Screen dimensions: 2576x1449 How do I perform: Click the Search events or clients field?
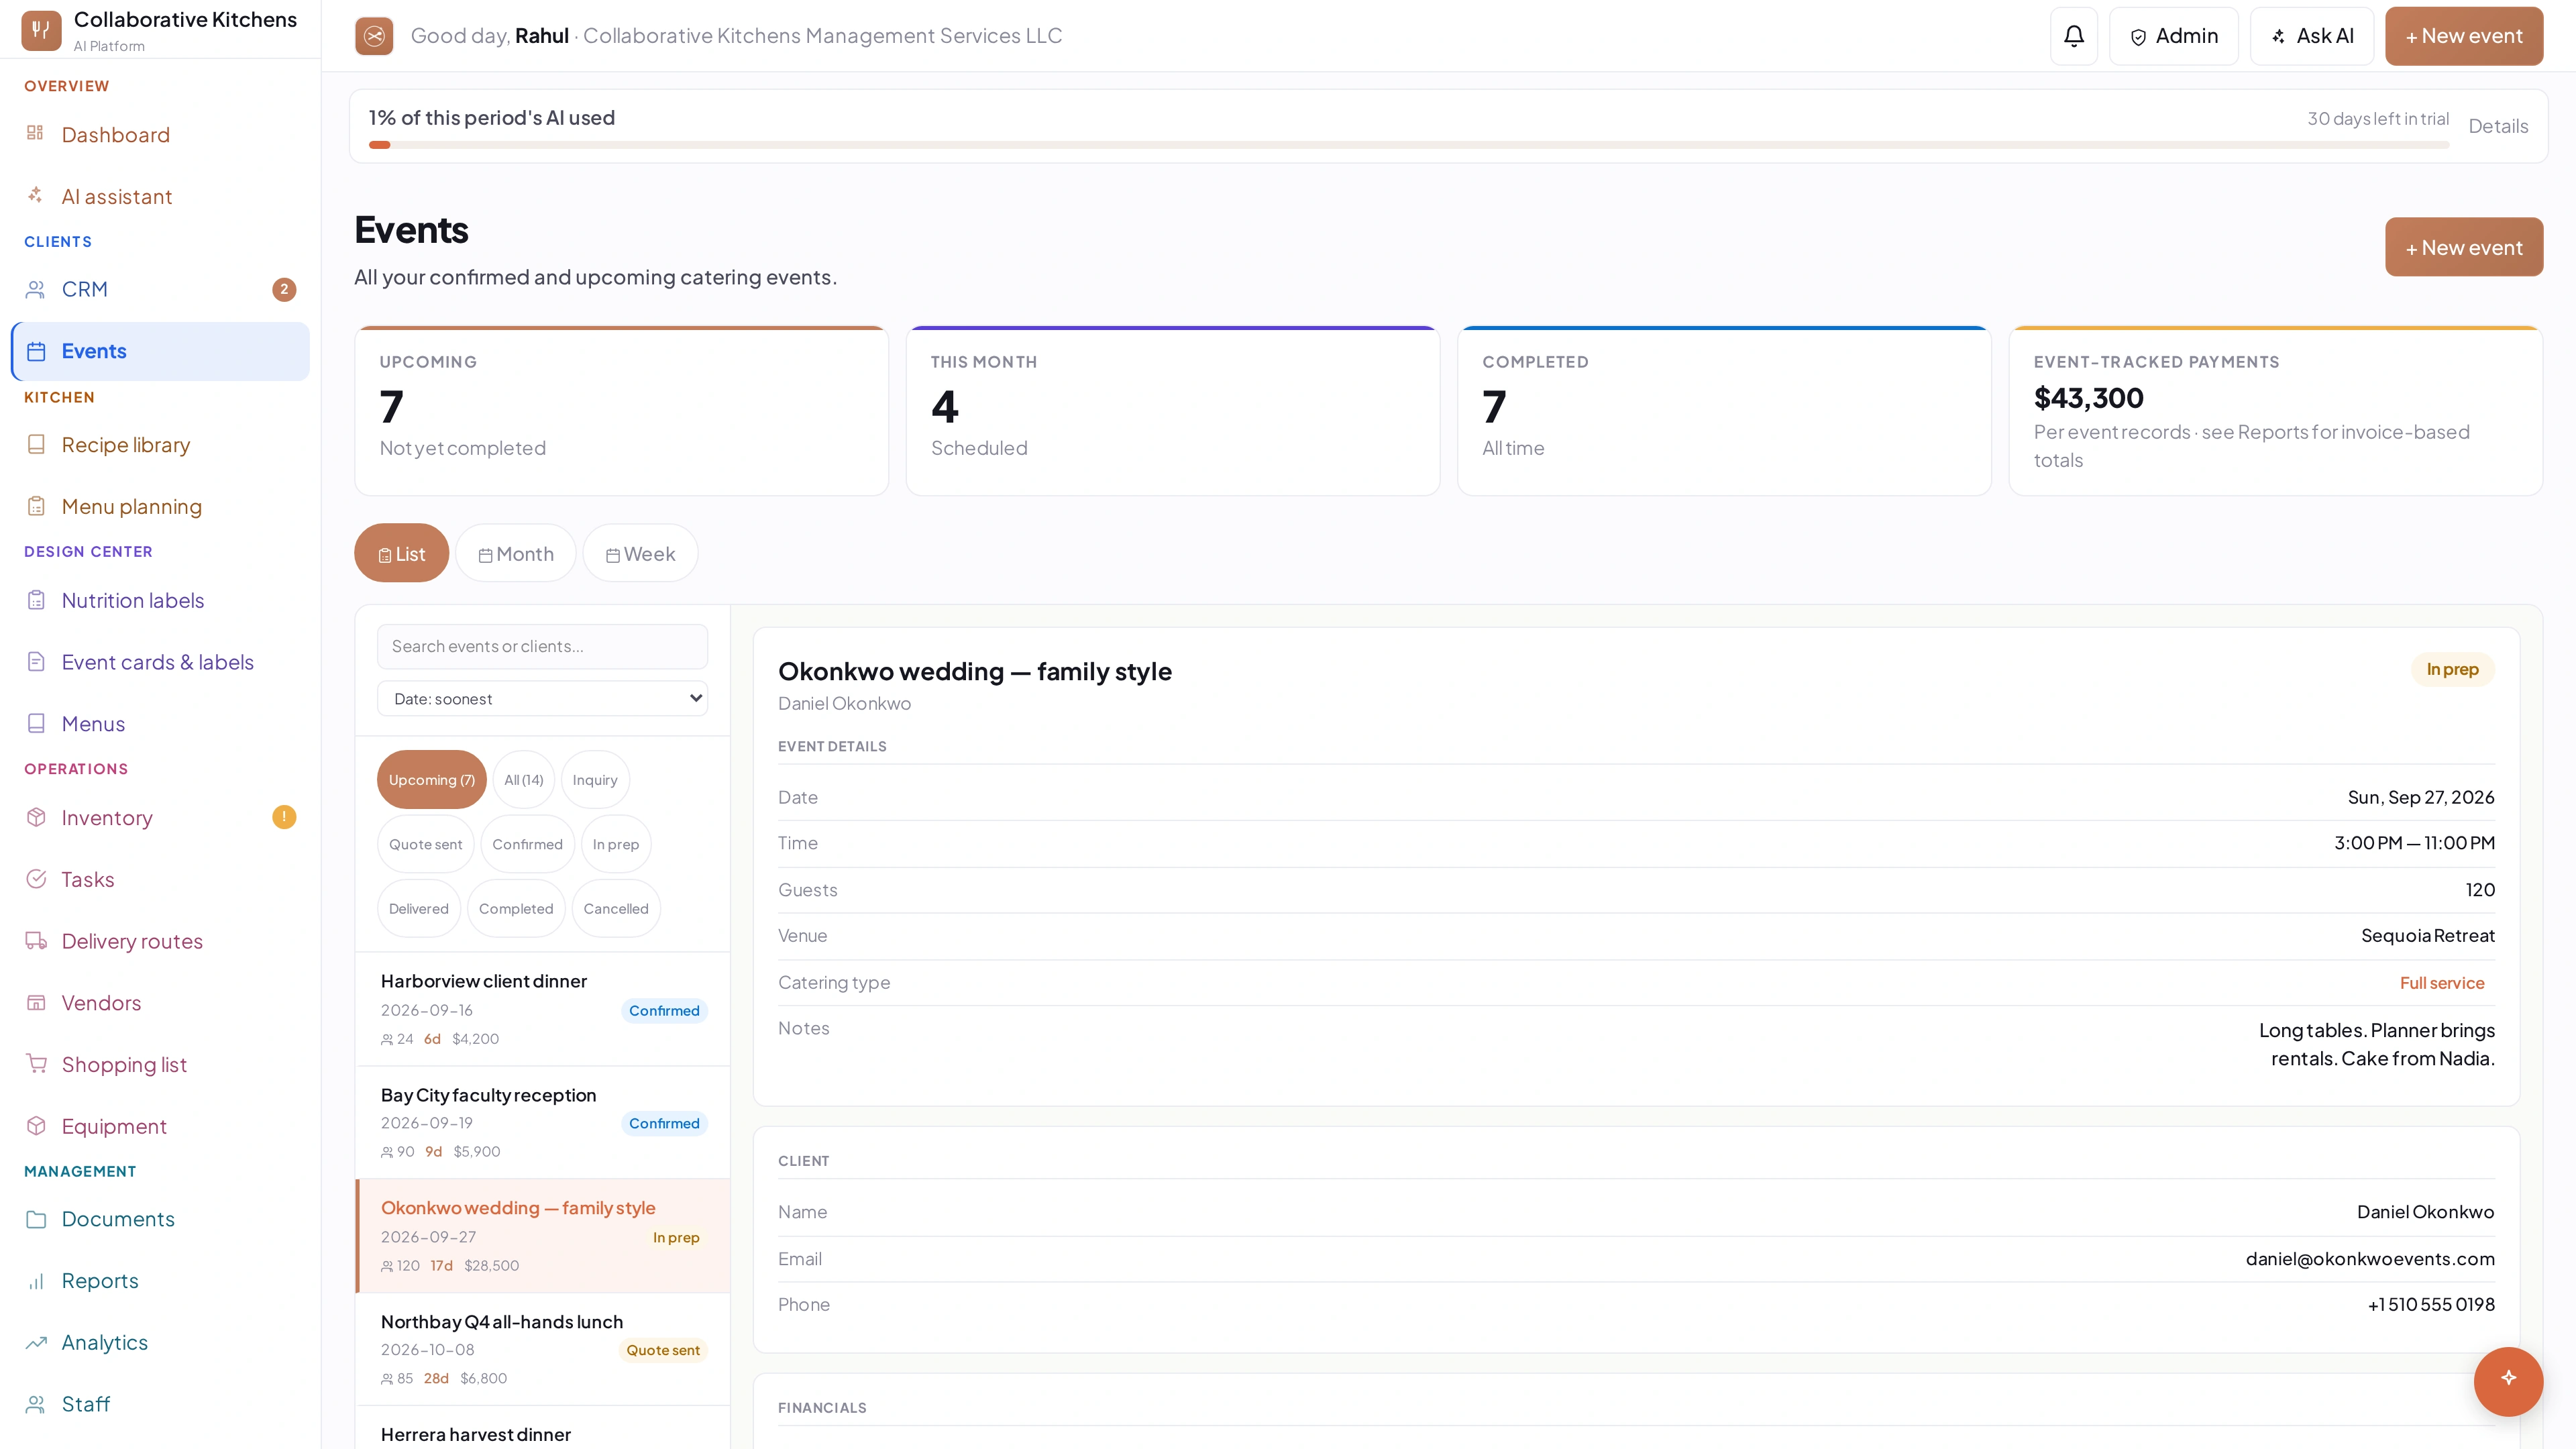tap(542, 647)
